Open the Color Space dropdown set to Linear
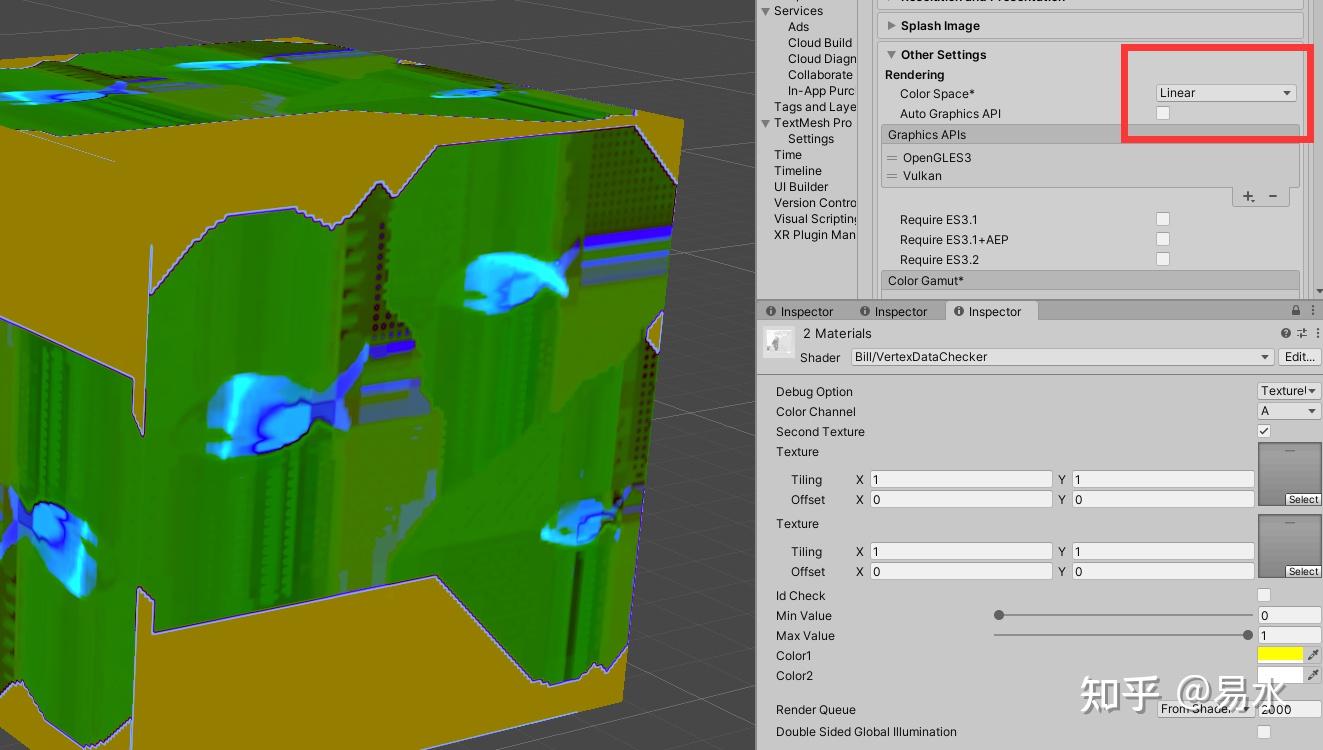This screenshot has width=1323, height=750. coord(1225,92)
